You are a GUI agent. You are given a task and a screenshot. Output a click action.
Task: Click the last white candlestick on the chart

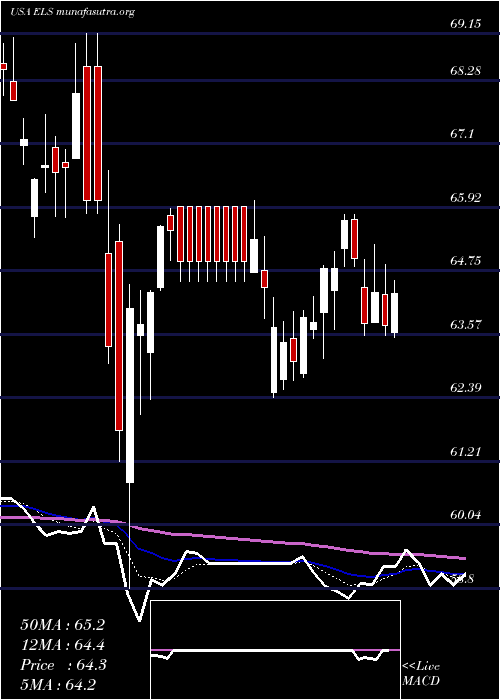coord(394,309)
